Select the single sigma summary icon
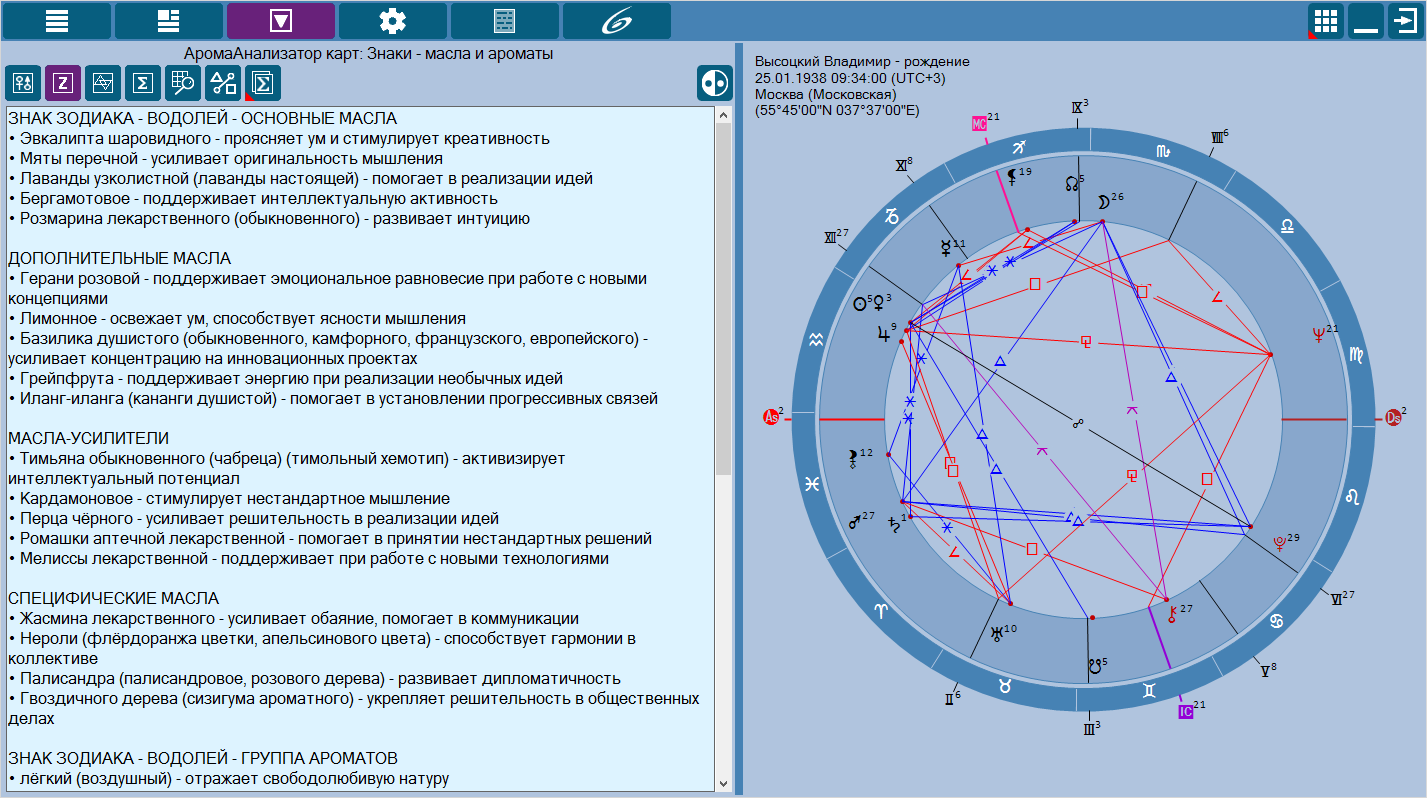The width and height of the screenshot is (1427, 798). (143, 84)
